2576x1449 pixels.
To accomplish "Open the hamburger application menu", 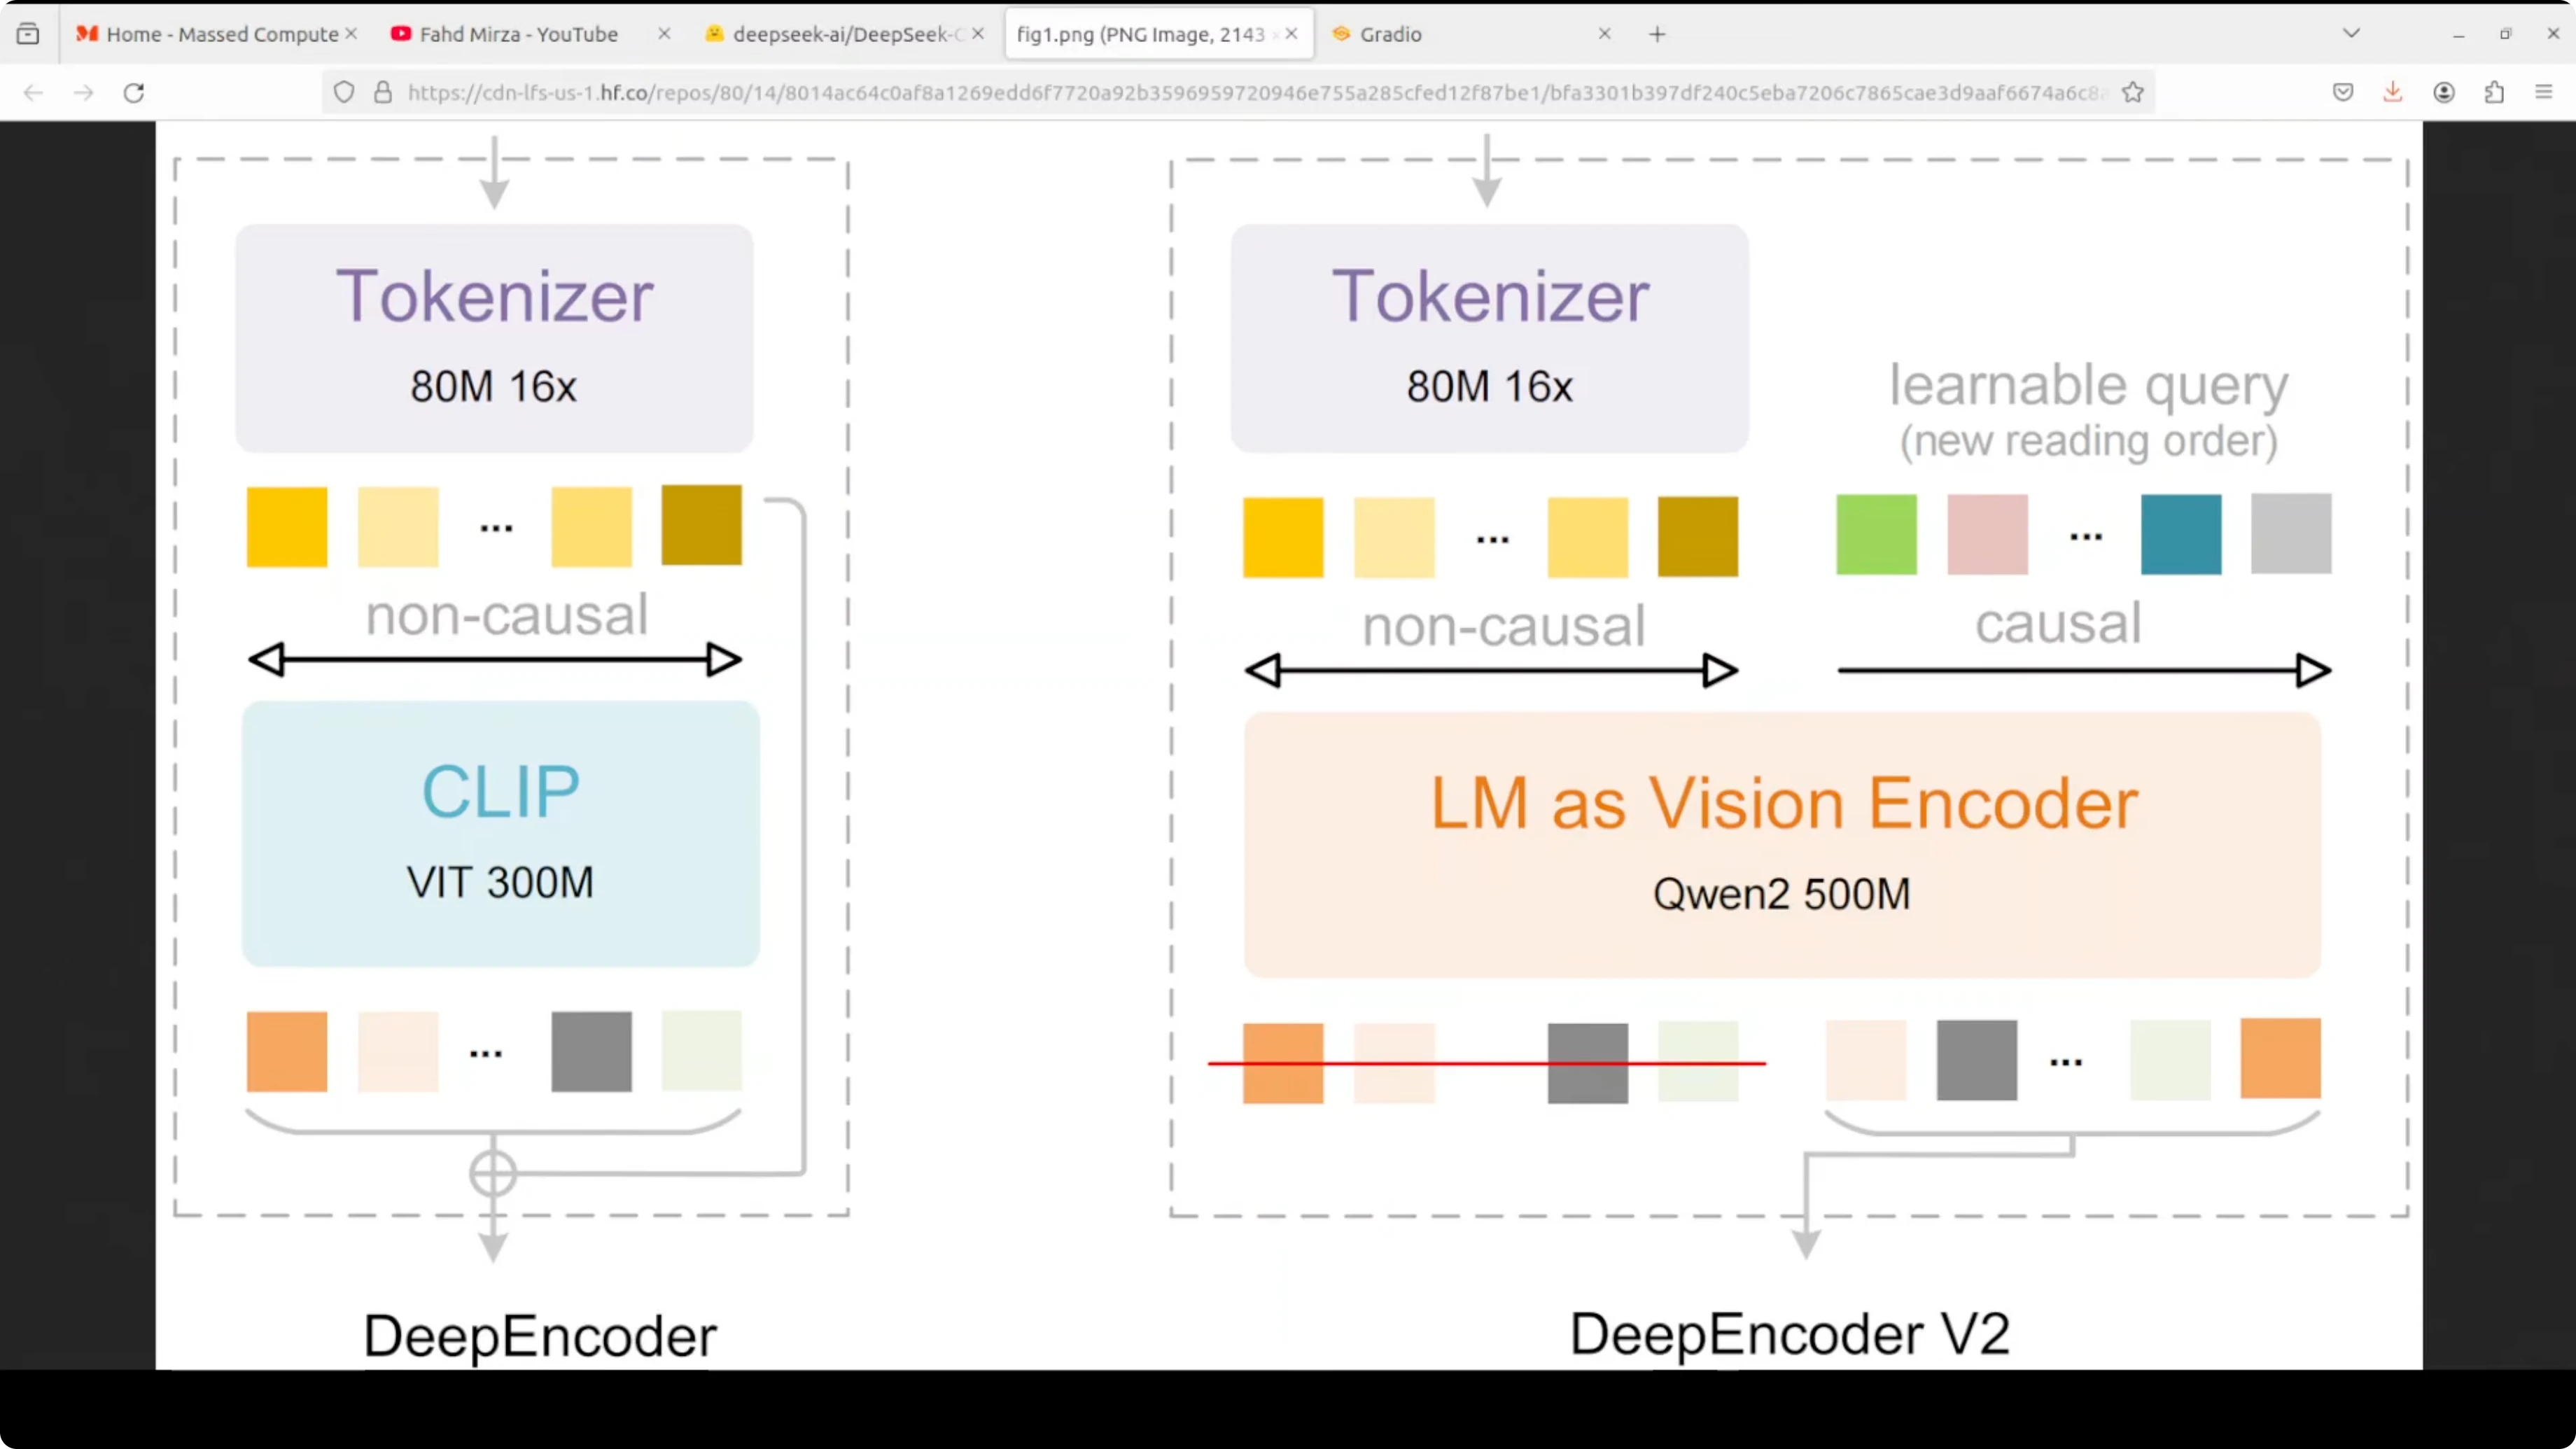I will (2544, 93).
